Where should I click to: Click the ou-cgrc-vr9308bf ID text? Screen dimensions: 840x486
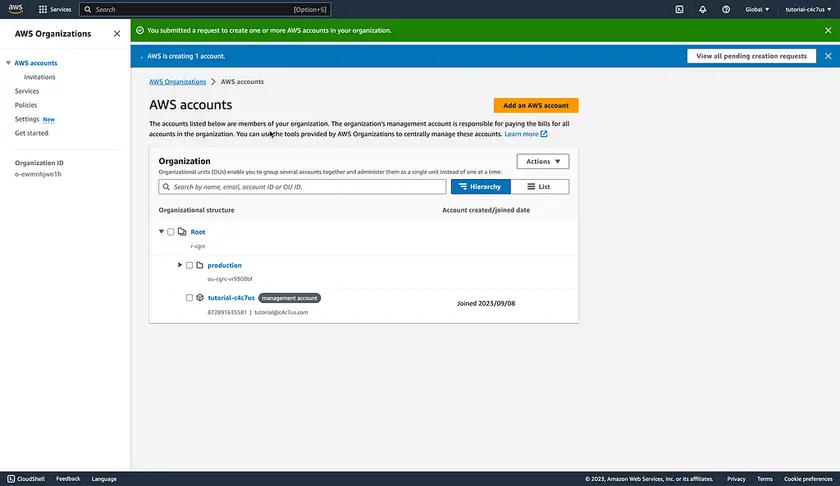[x=230, y=279]
